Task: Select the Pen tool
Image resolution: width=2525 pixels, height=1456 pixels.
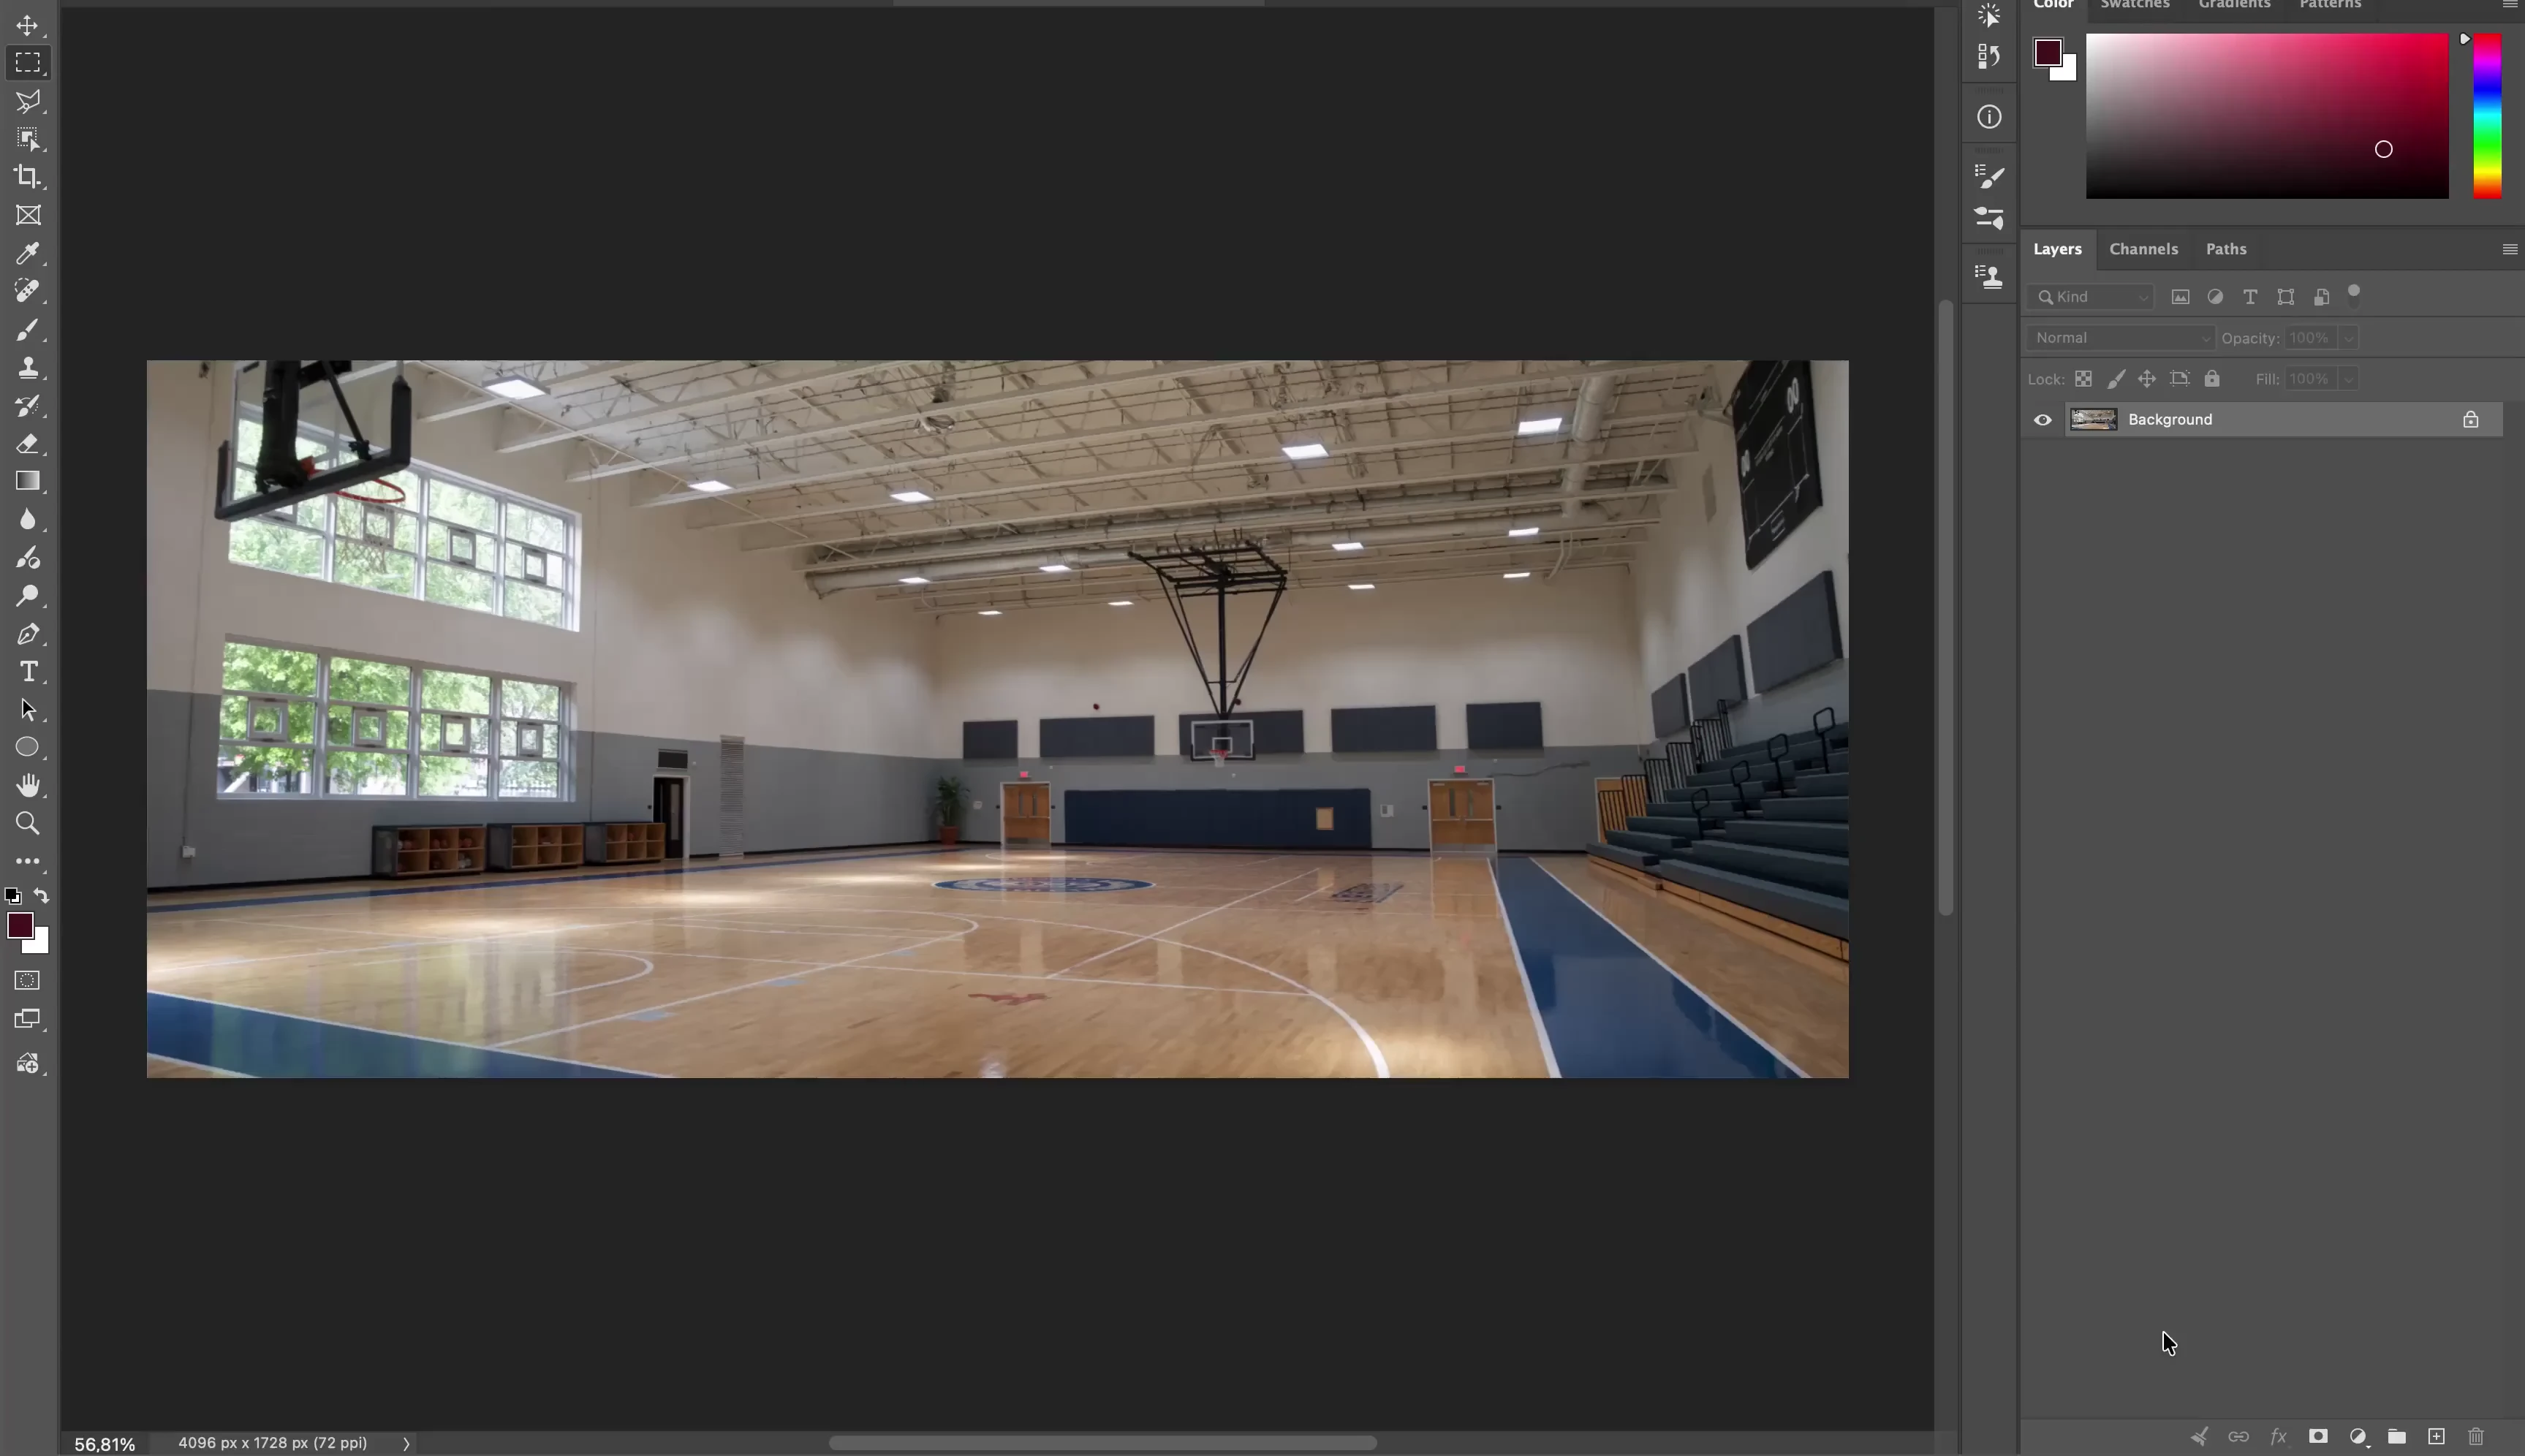Action: pos(28,634)
